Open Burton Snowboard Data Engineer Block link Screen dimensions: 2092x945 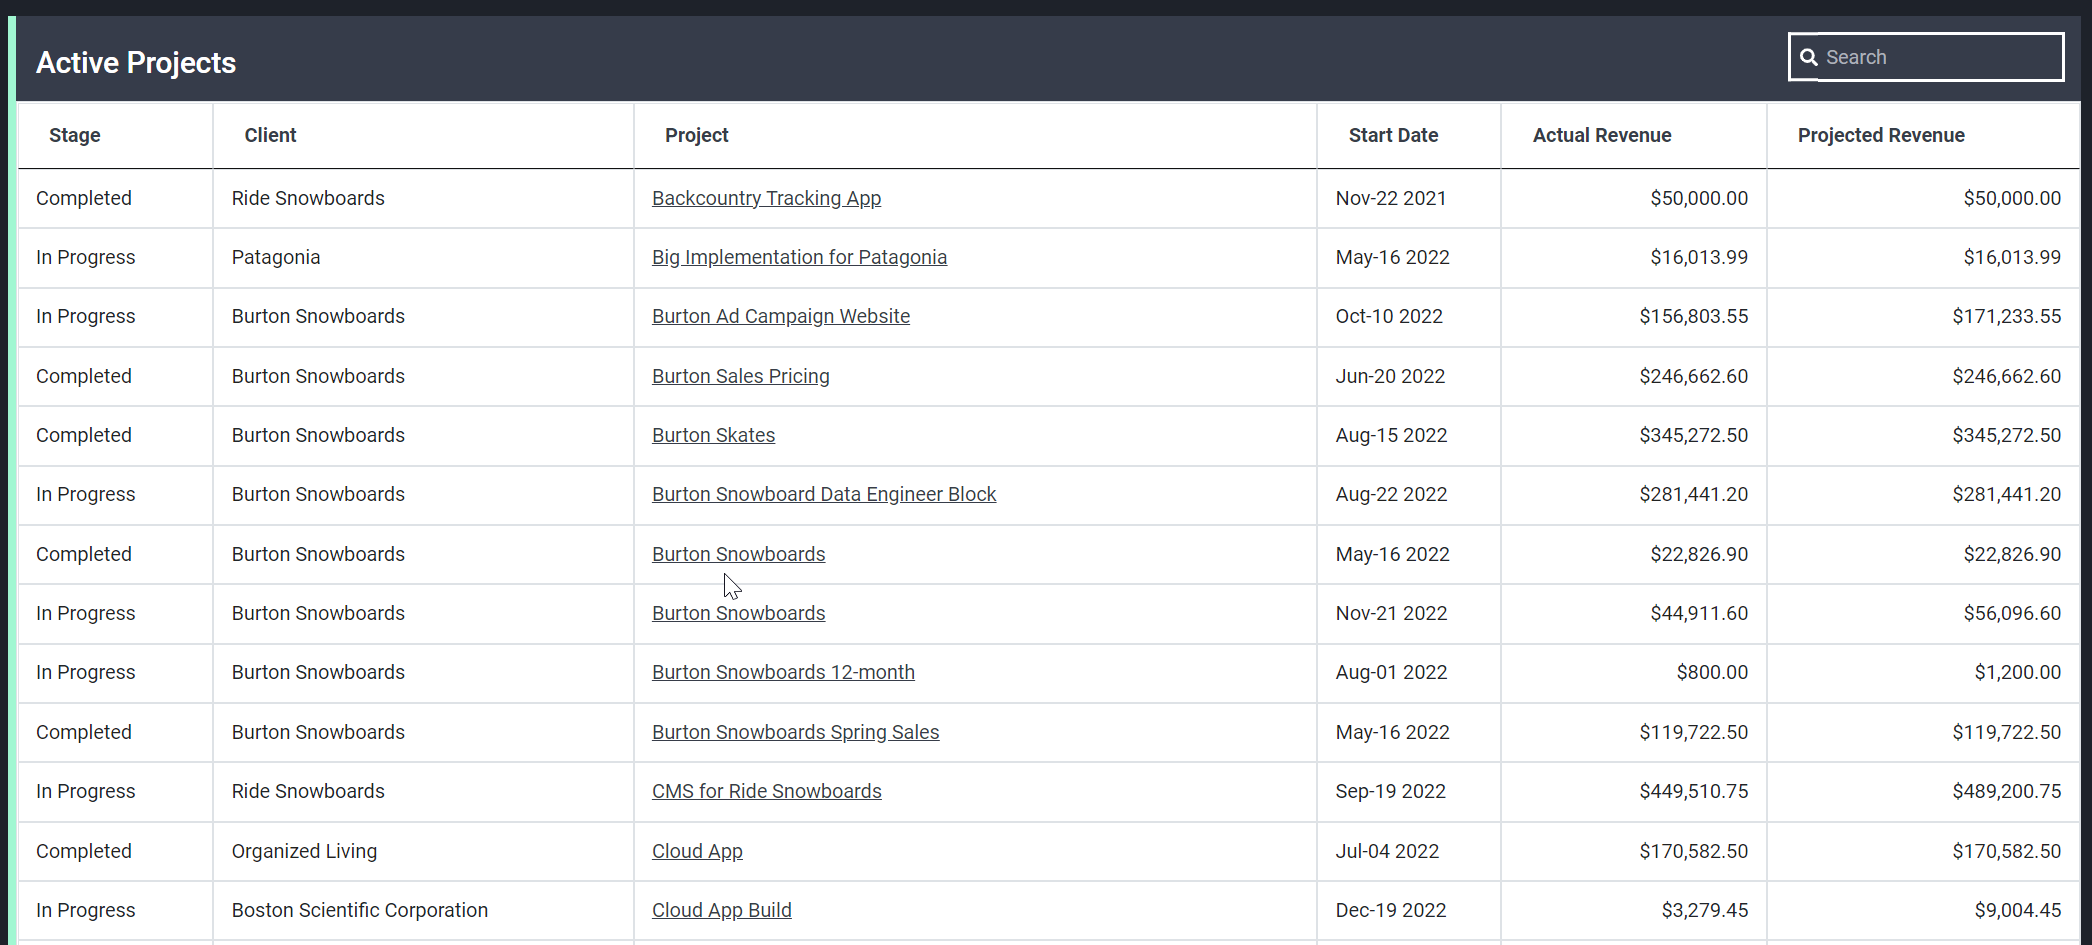point(824,494)
